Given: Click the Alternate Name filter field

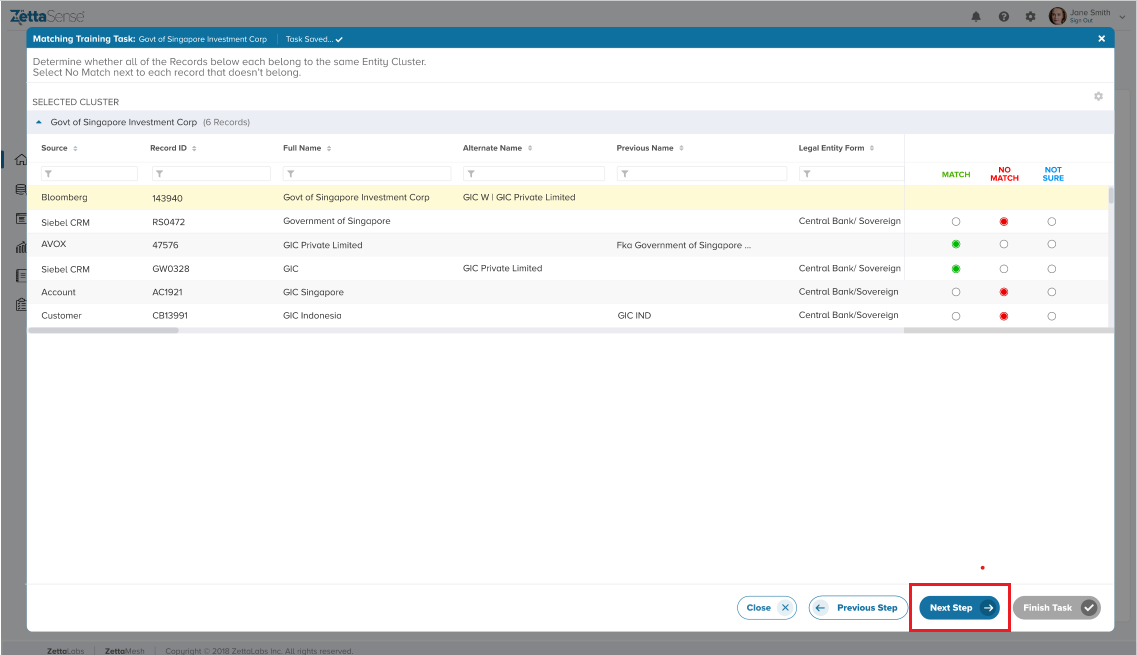Looking at the screenshot, I should (533, 174).
